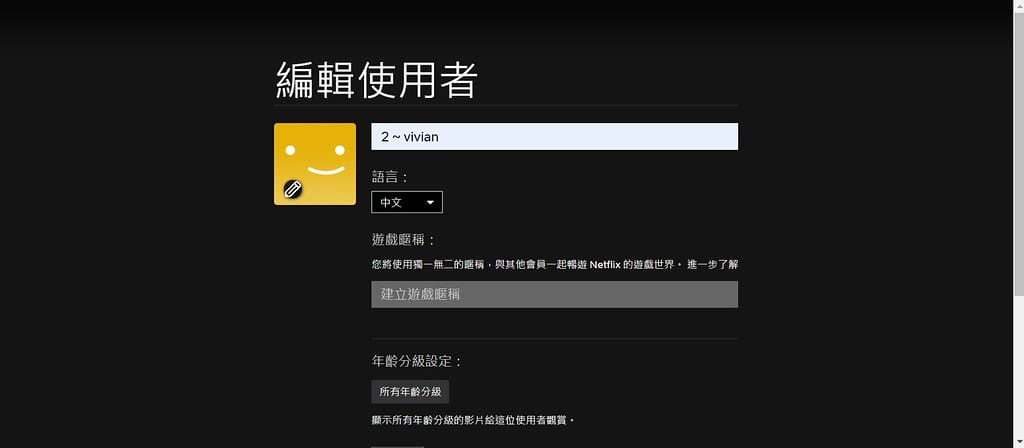Click the profile name field containing vivian

554,137
